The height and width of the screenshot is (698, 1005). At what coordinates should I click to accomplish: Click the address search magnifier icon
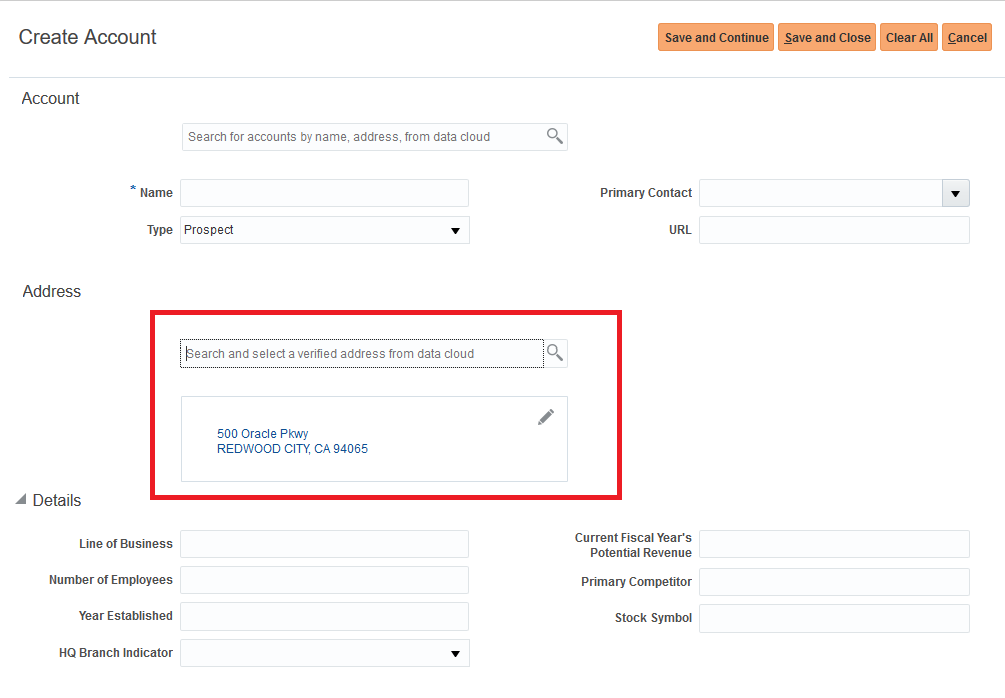555,353
